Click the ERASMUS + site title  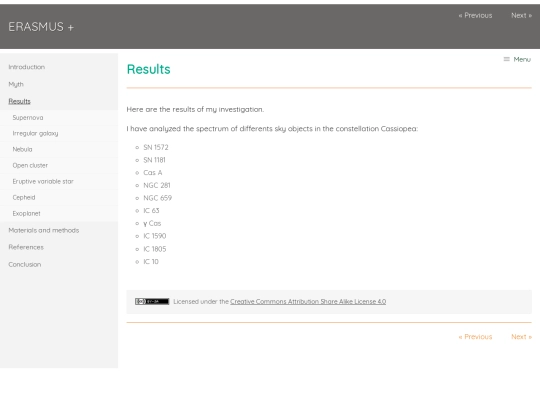41,27
